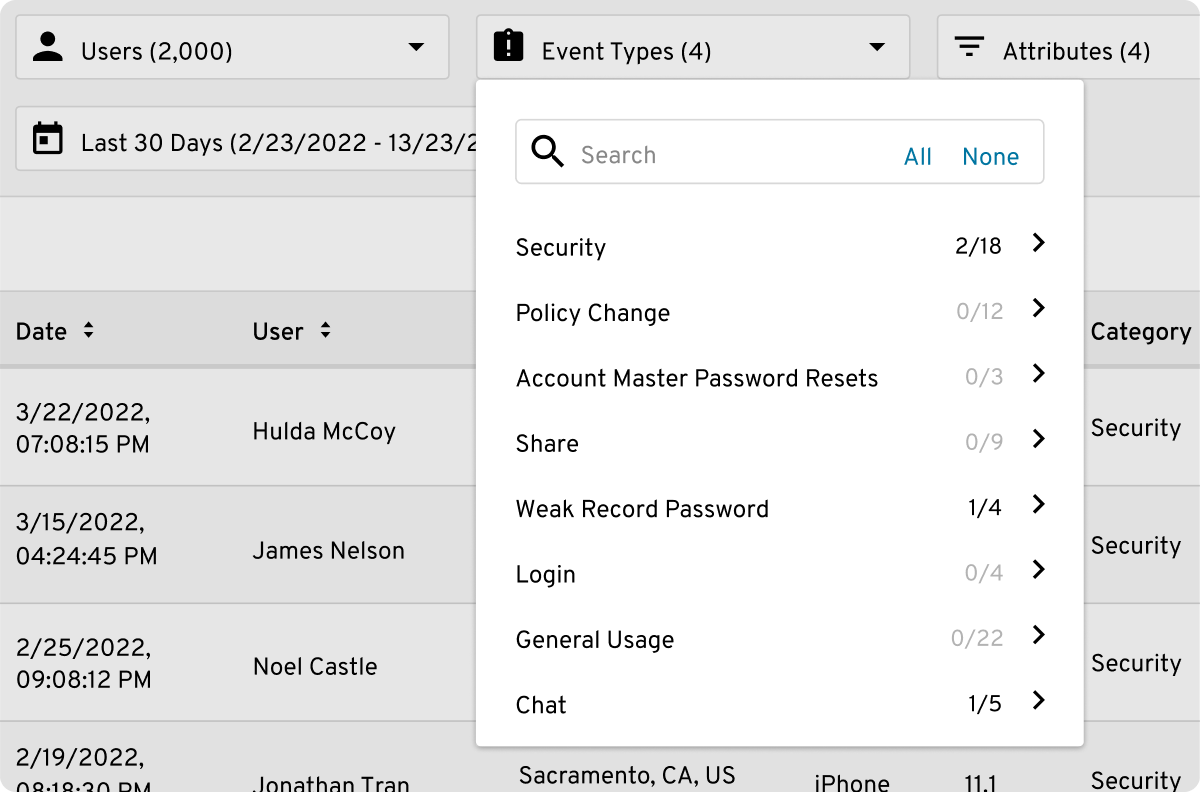Viewport: 1200px width, 792px height.
Task: Click the 1/4 count beside Weak Record Password
Action: pos(985,508)
